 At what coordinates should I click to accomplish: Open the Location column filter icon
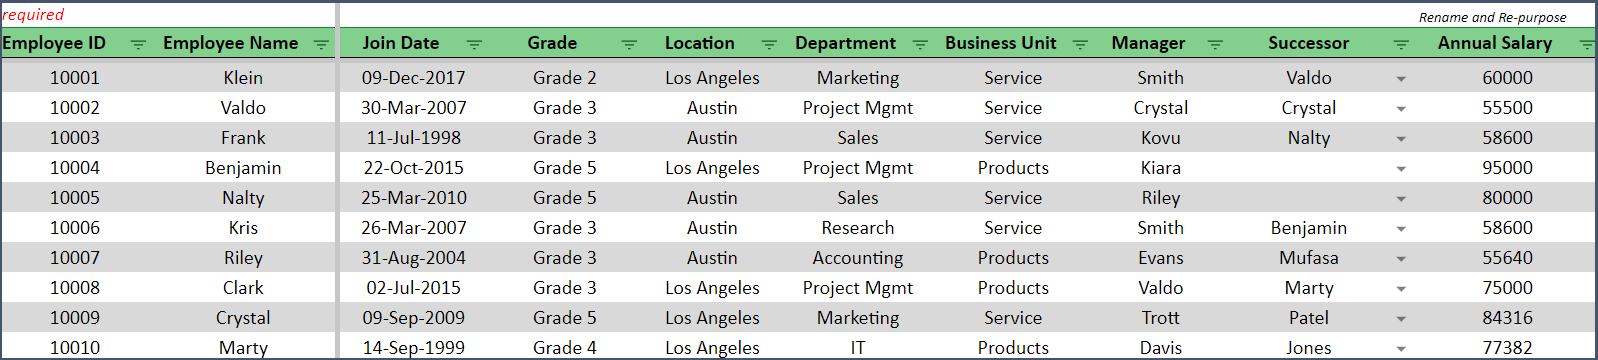pyautogui.click(x=769, y=44)
